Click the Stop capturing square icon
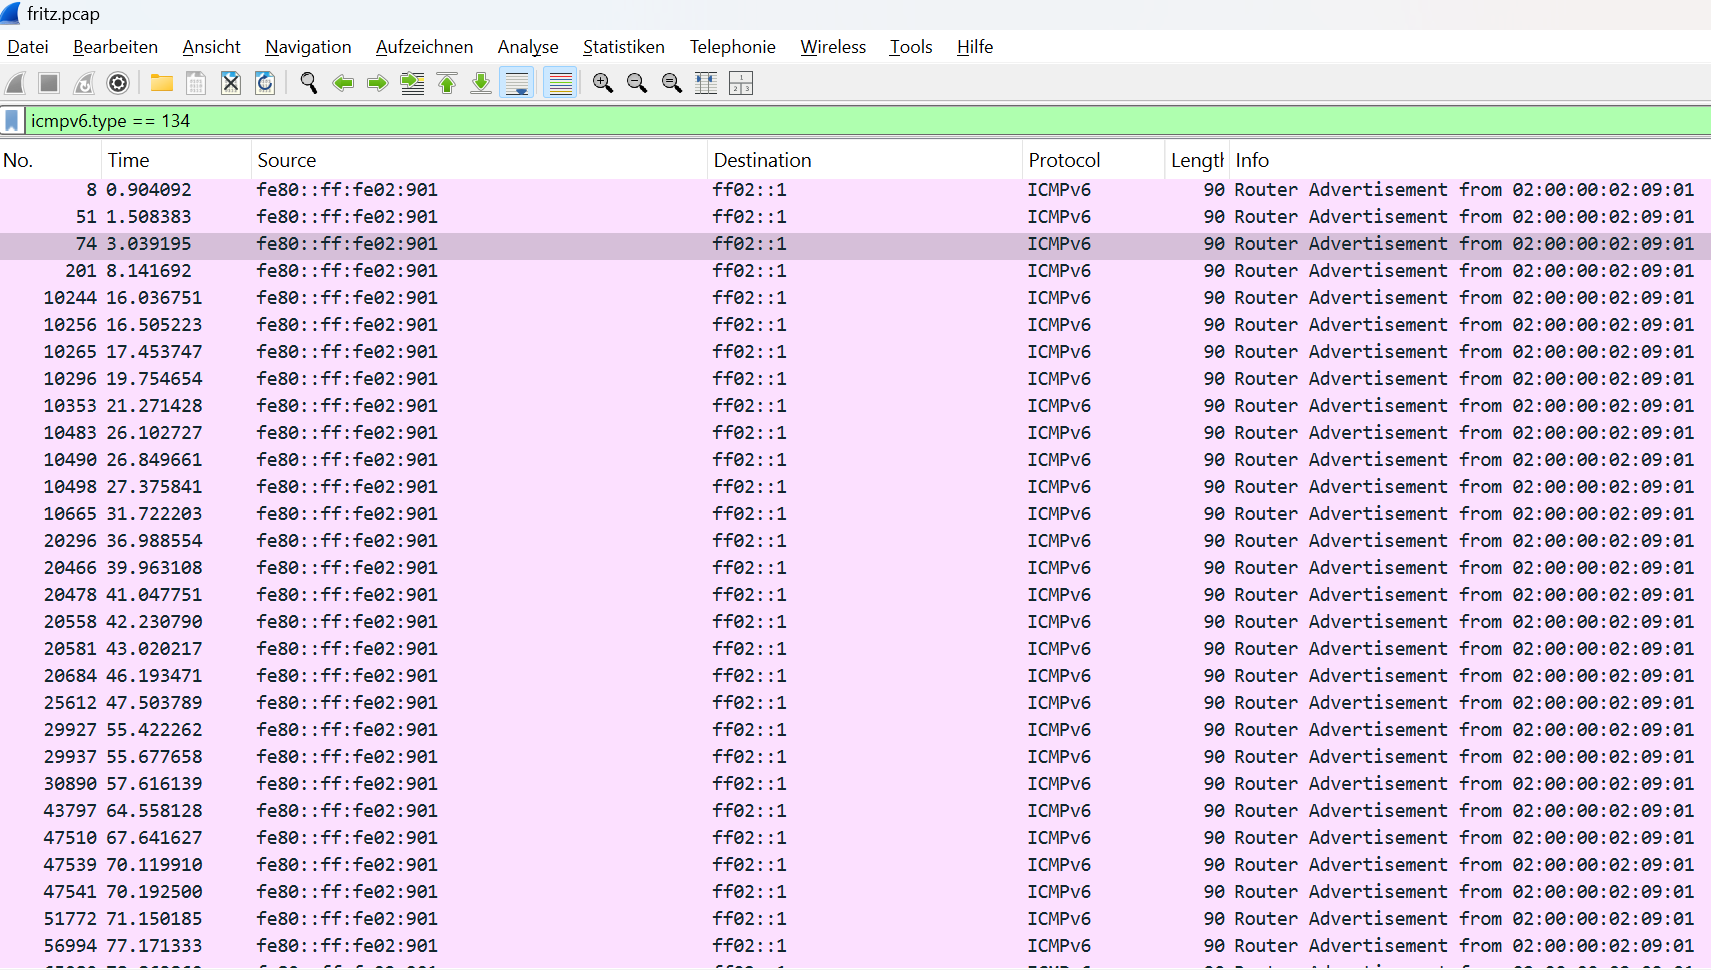 pos(49,83)
